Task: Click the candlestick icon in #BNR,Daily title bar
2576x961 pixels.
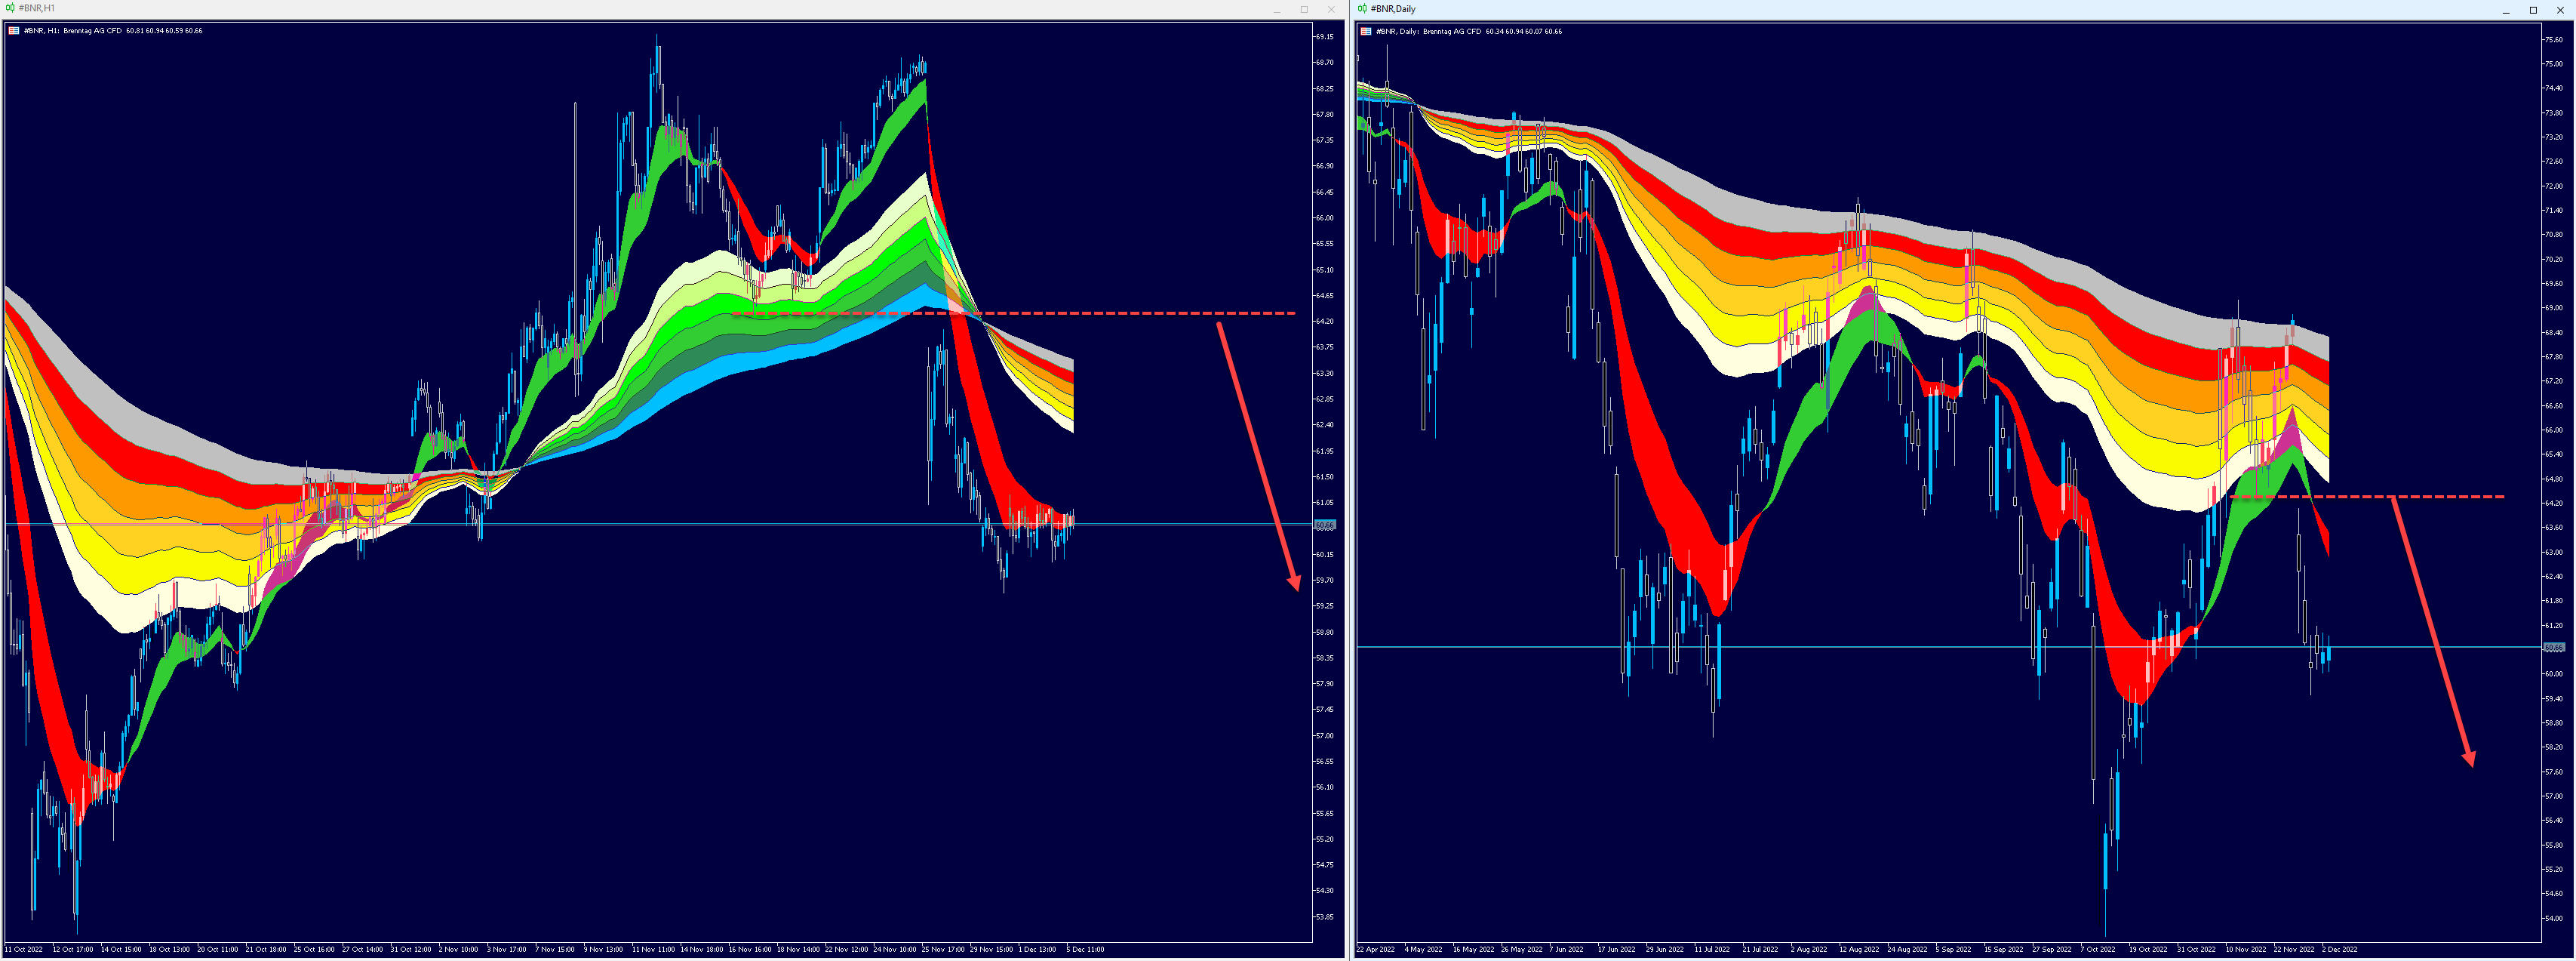Action: pyautogui.click(x=1362, y=9)
